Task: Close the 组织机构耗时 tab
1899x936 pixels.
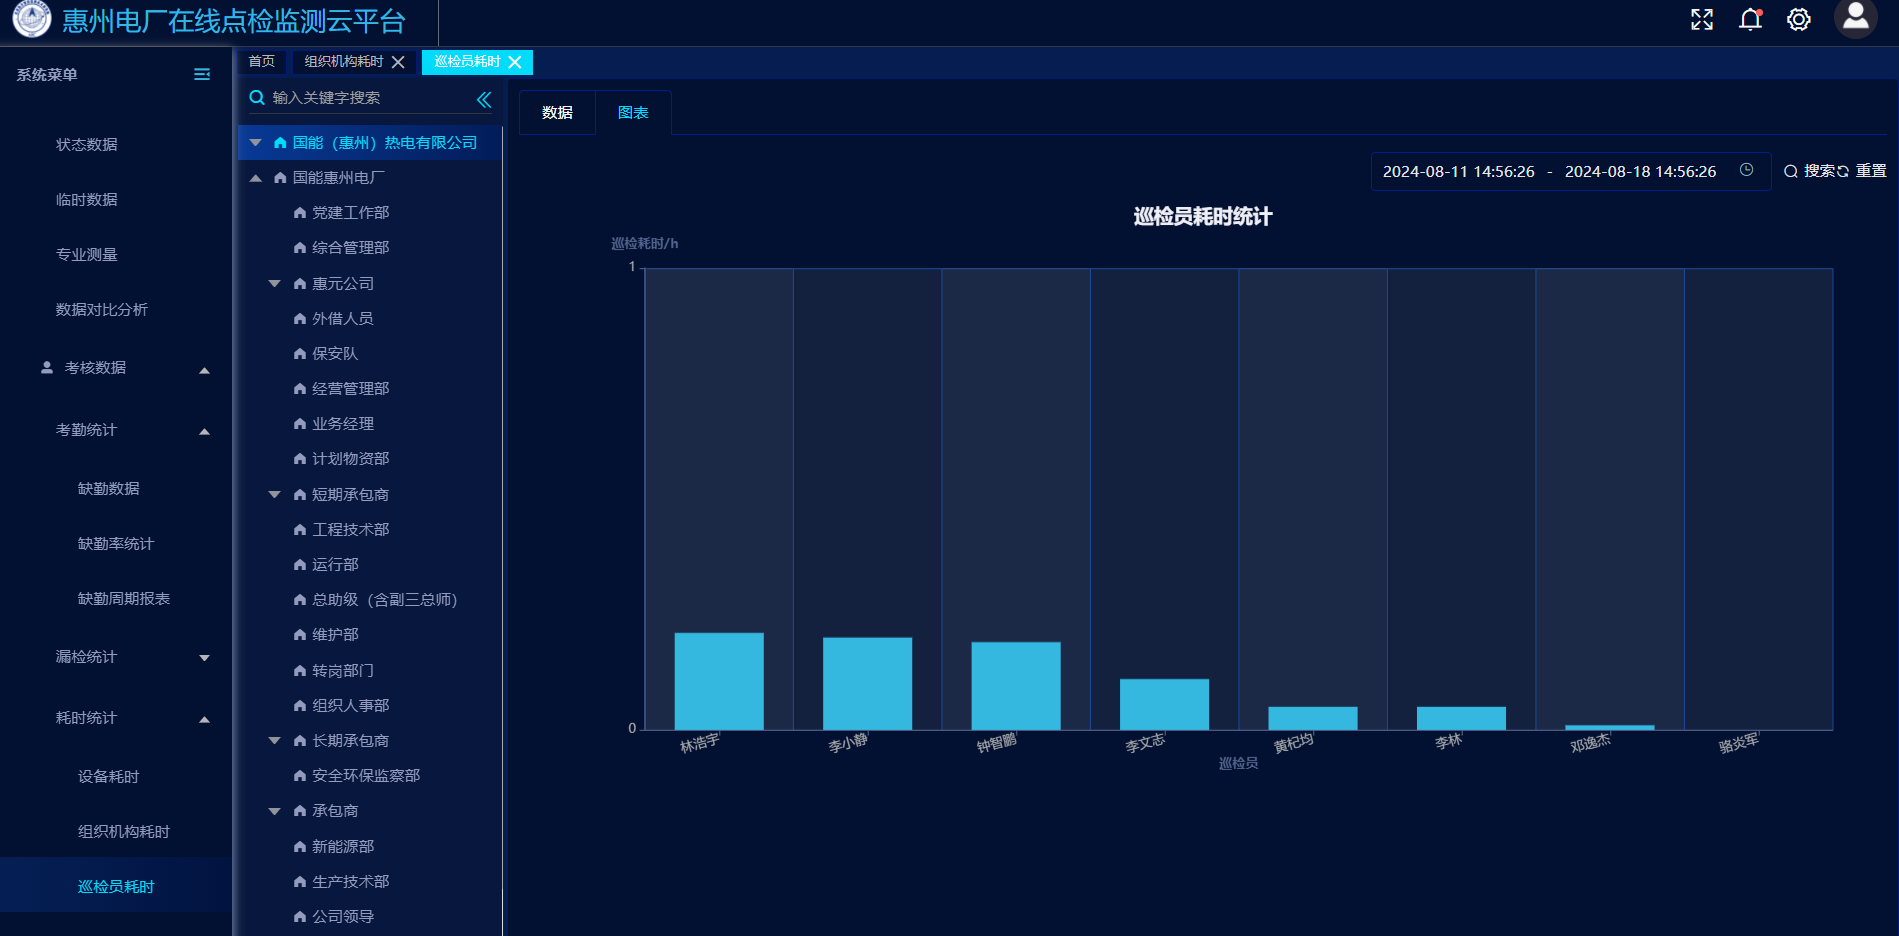Action: pos(398,62)
